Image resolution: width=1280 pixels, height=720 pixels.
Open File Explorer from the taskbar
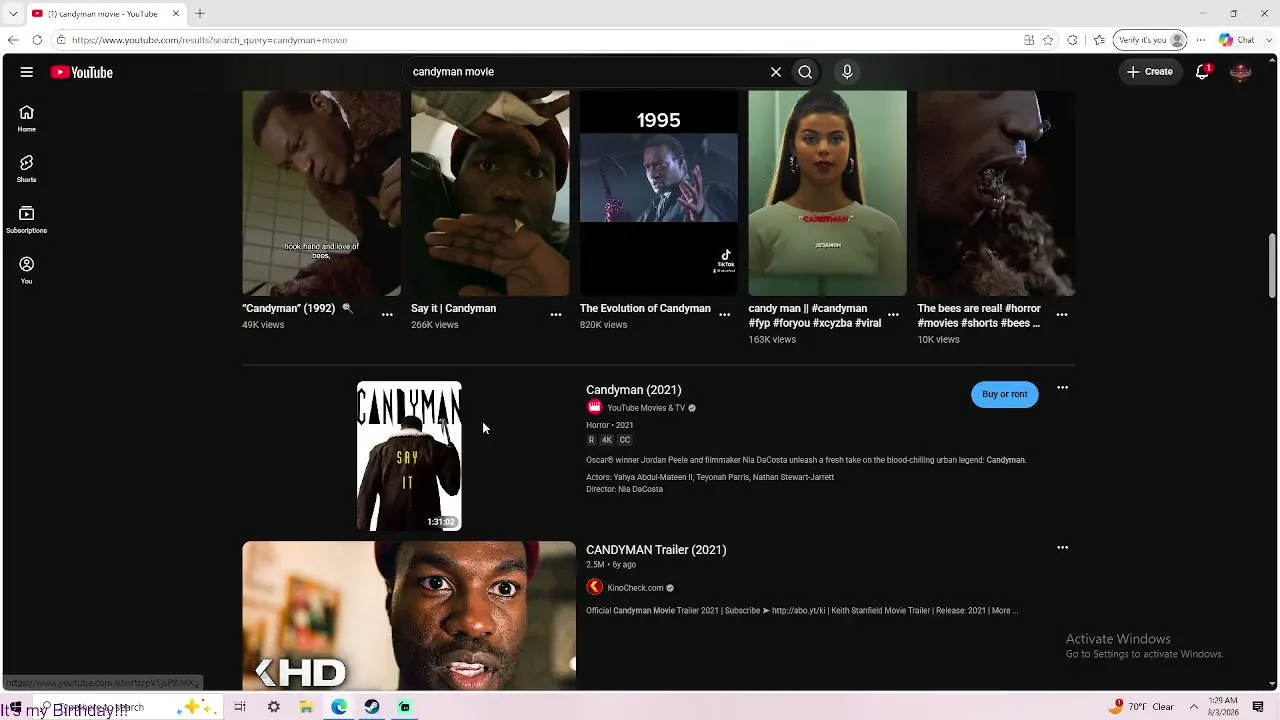tap(307, 707)
